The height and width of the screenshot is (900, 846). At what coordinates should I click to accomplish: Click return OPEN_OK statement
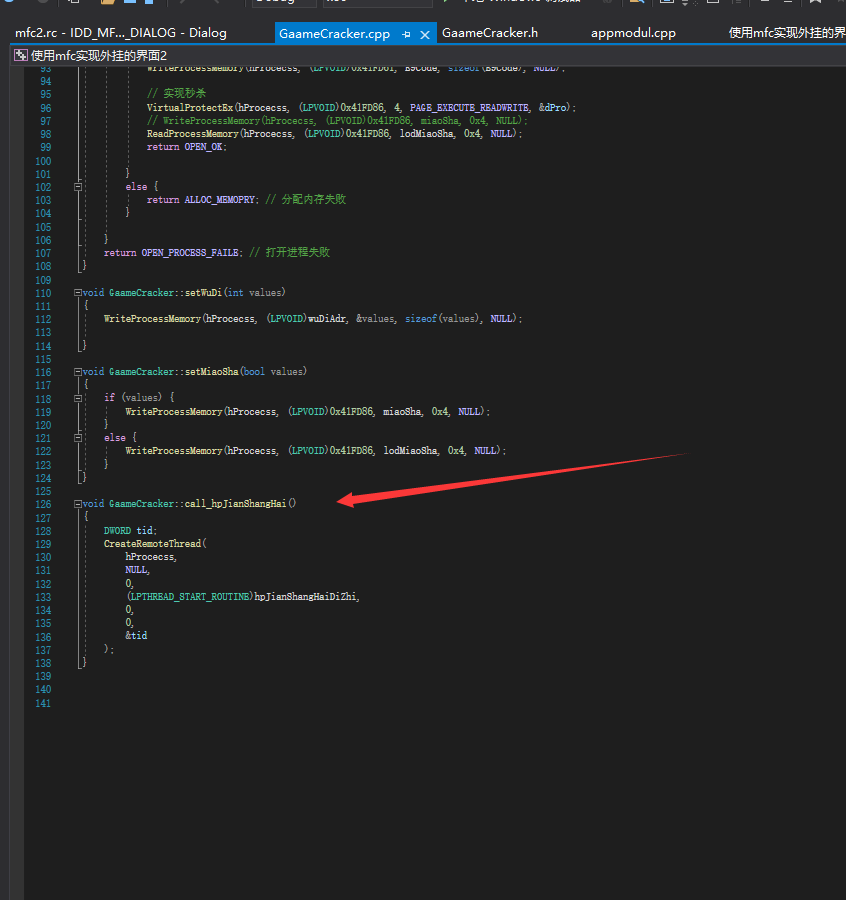point(187,147)
